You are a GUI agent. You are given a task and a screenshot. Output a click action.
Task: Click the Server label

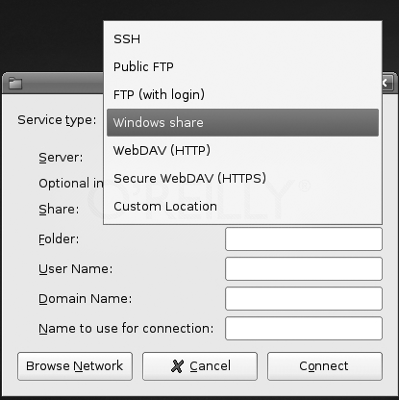point(61,157)
